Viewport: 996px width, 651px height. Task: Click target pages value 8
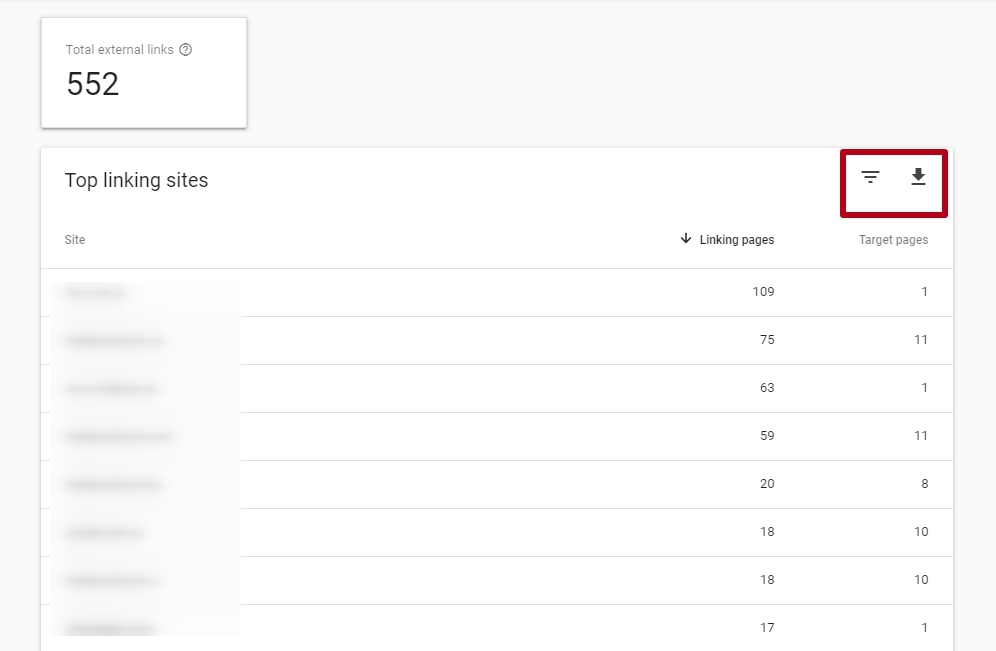924,483
